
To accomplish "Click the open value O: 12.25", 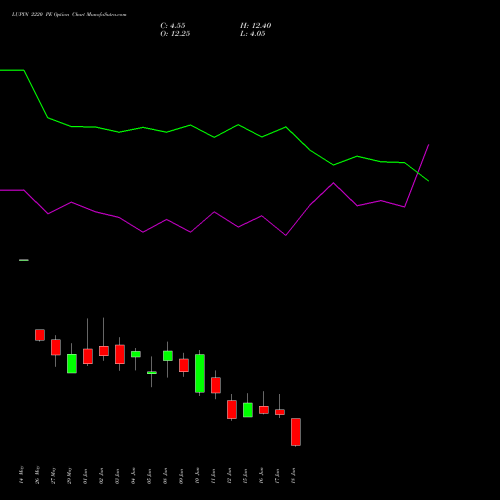I will click(175, 34).
